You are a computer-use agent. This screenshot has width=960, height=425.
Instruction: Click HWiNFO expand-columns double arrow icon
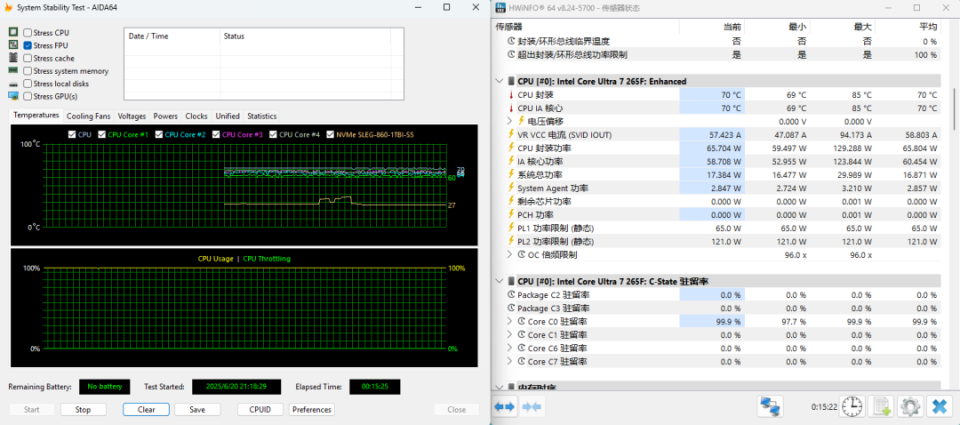pos(505,407)
